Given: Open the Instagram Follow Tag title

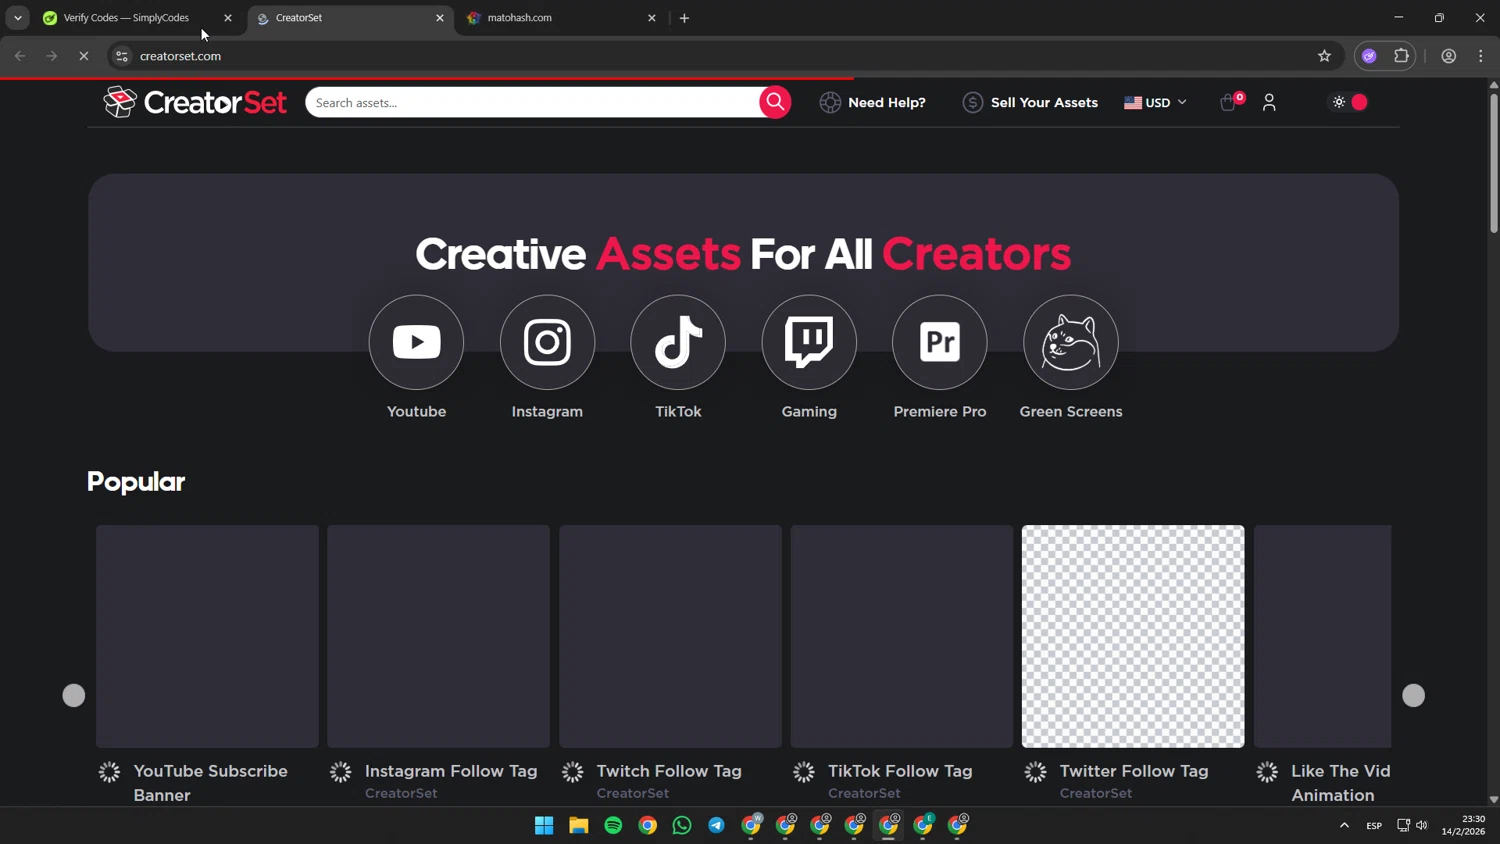Looking at the screenshot, I should tap(451, 771).
